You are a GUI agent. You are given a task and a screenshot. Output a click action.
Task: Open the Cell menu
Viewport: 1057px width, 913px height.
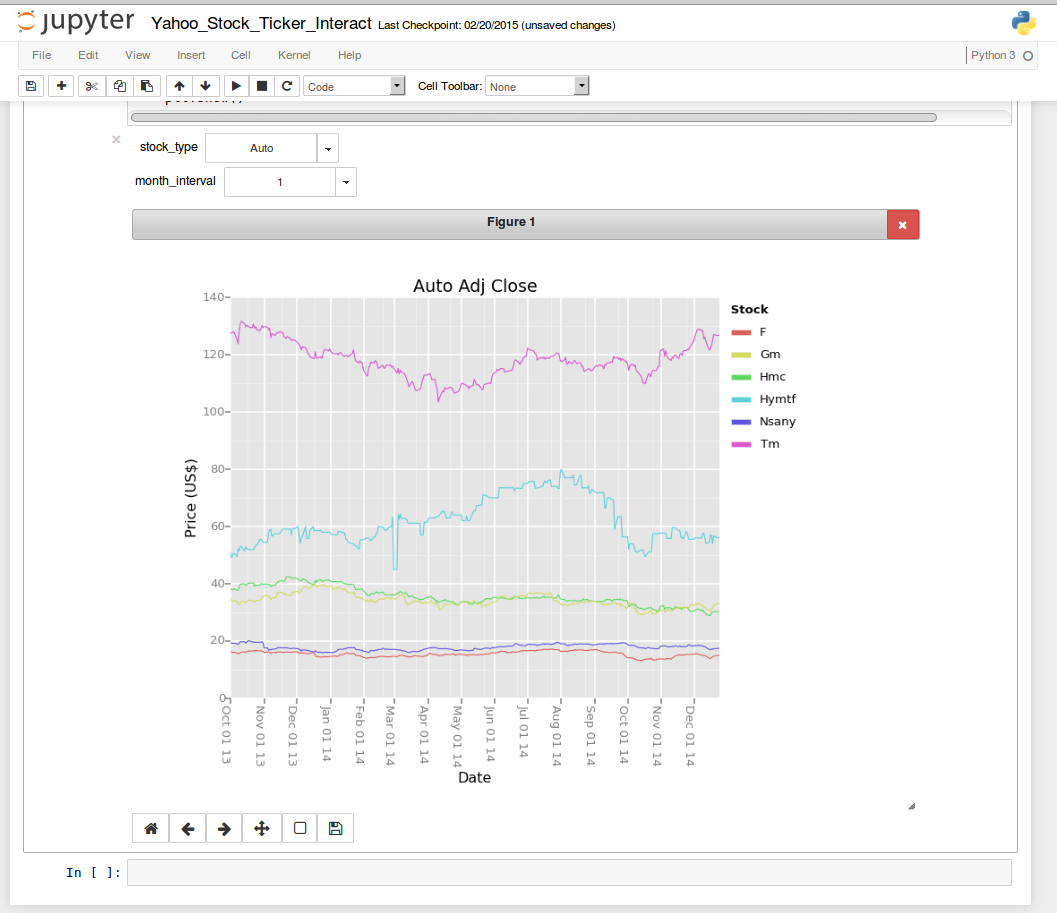[x=241, y=55]
